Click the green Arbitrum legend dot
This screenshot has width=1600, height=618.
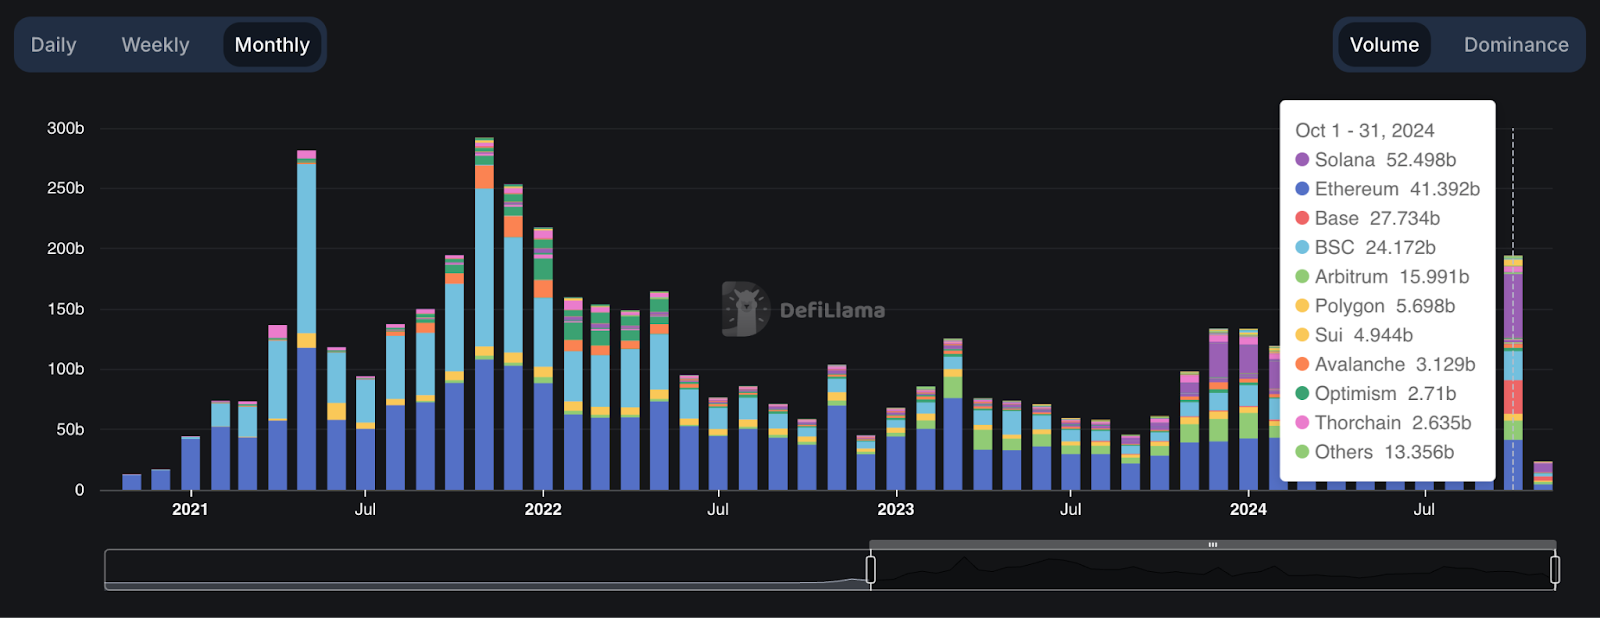(1302, 277)
